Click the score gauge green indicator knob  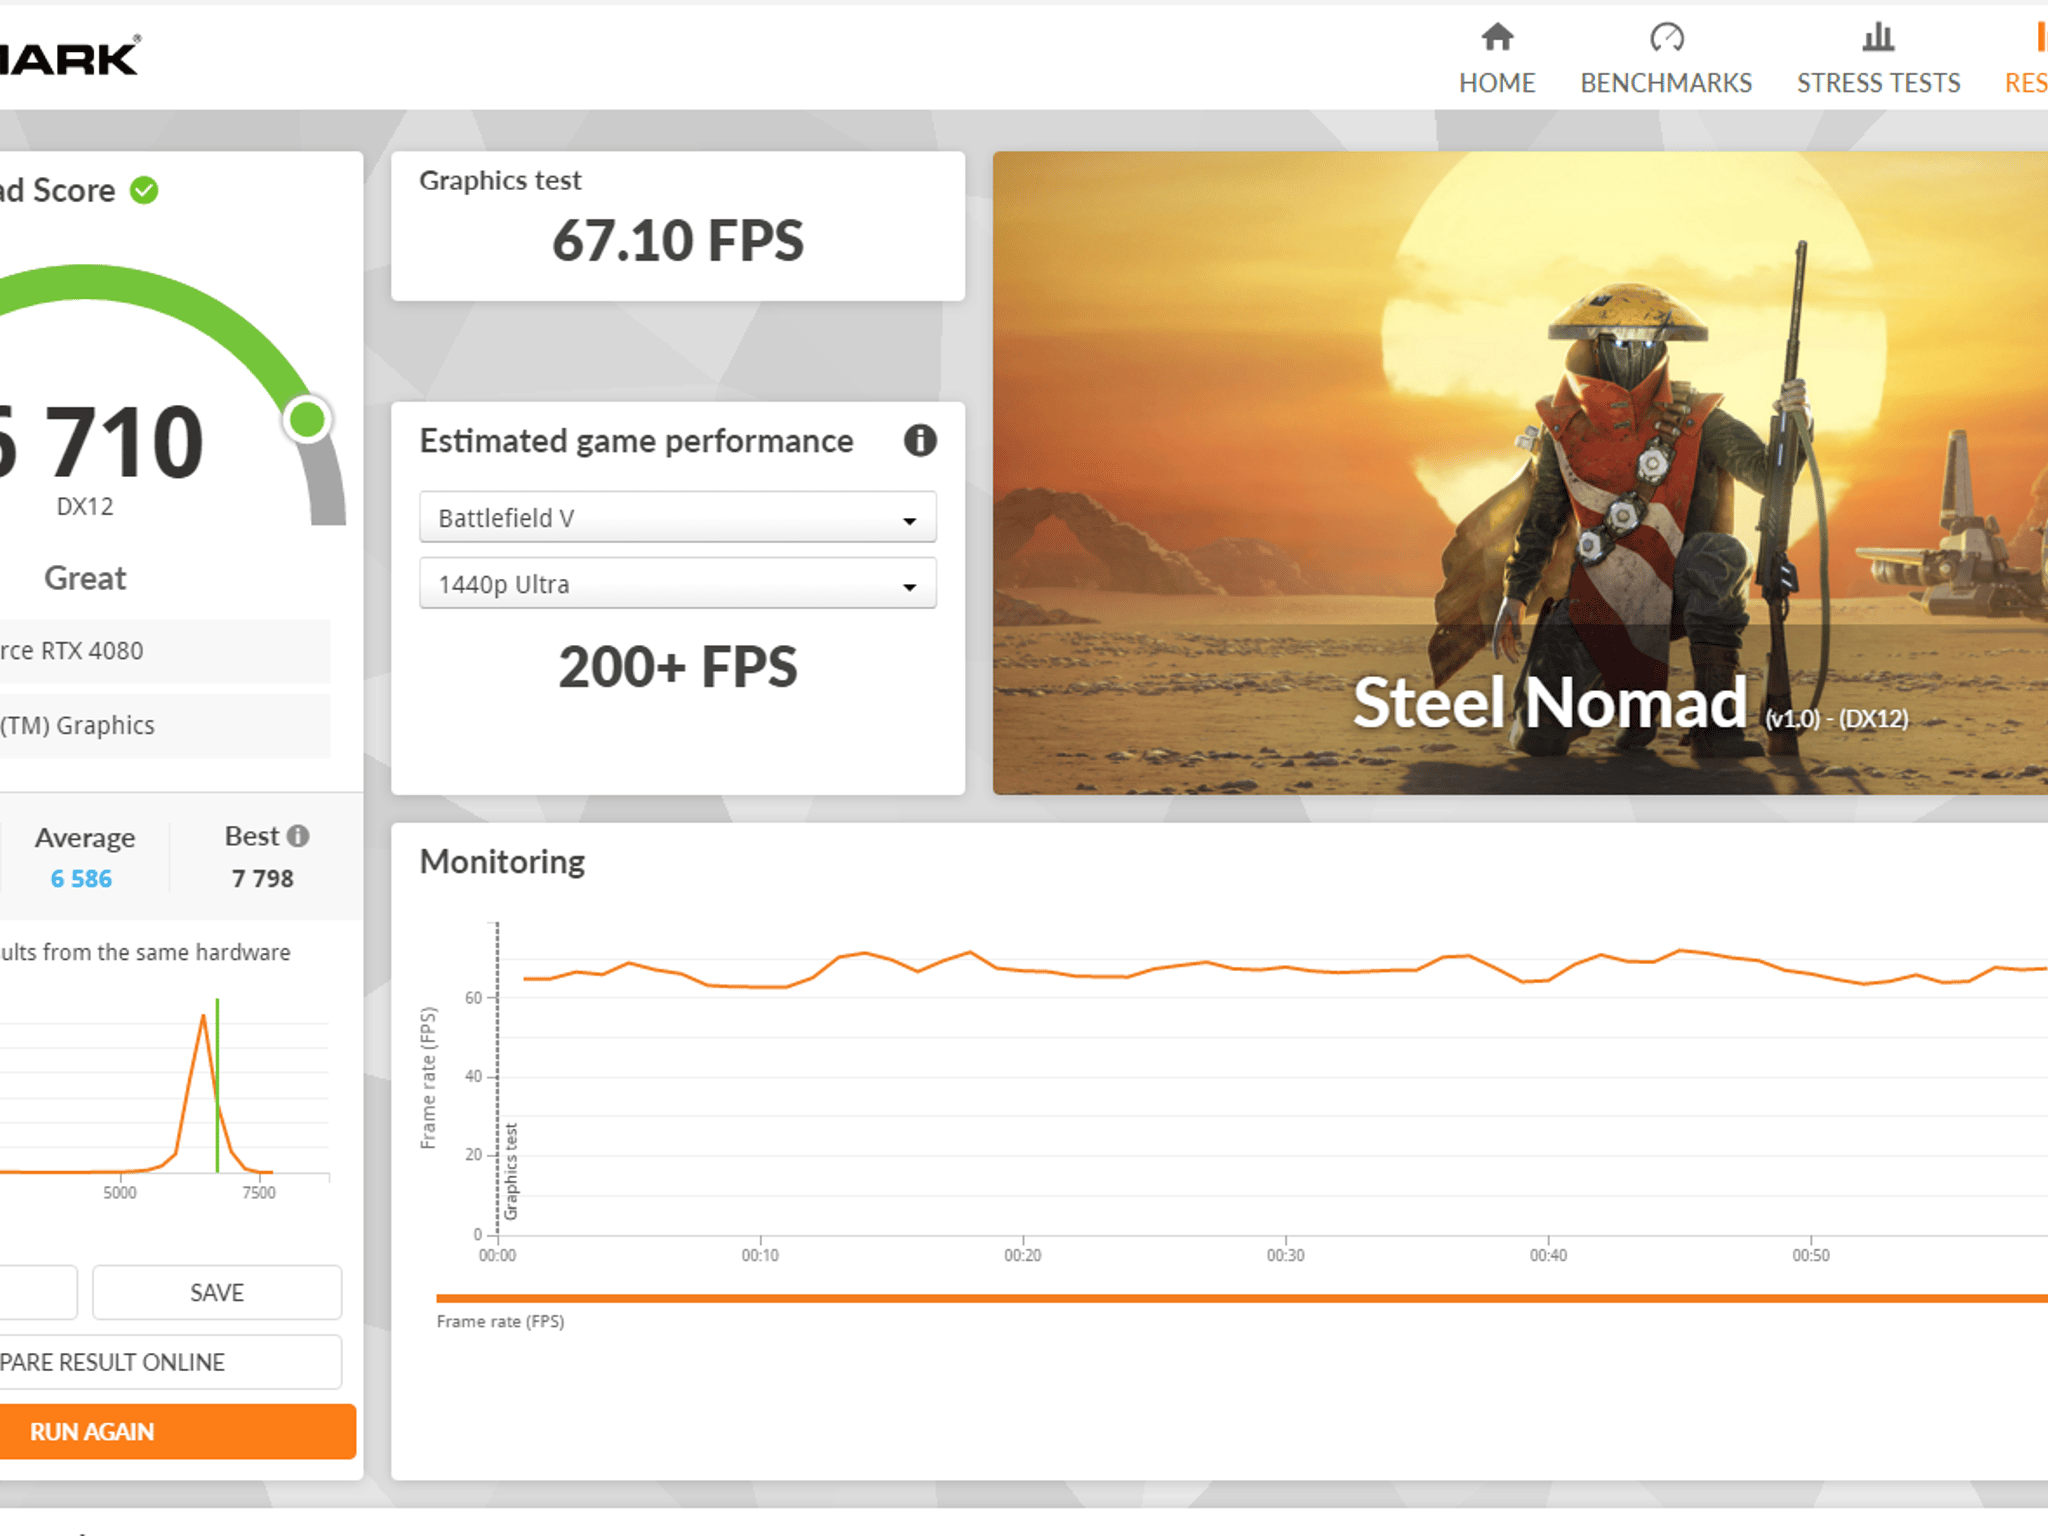(x=307, y=419)
